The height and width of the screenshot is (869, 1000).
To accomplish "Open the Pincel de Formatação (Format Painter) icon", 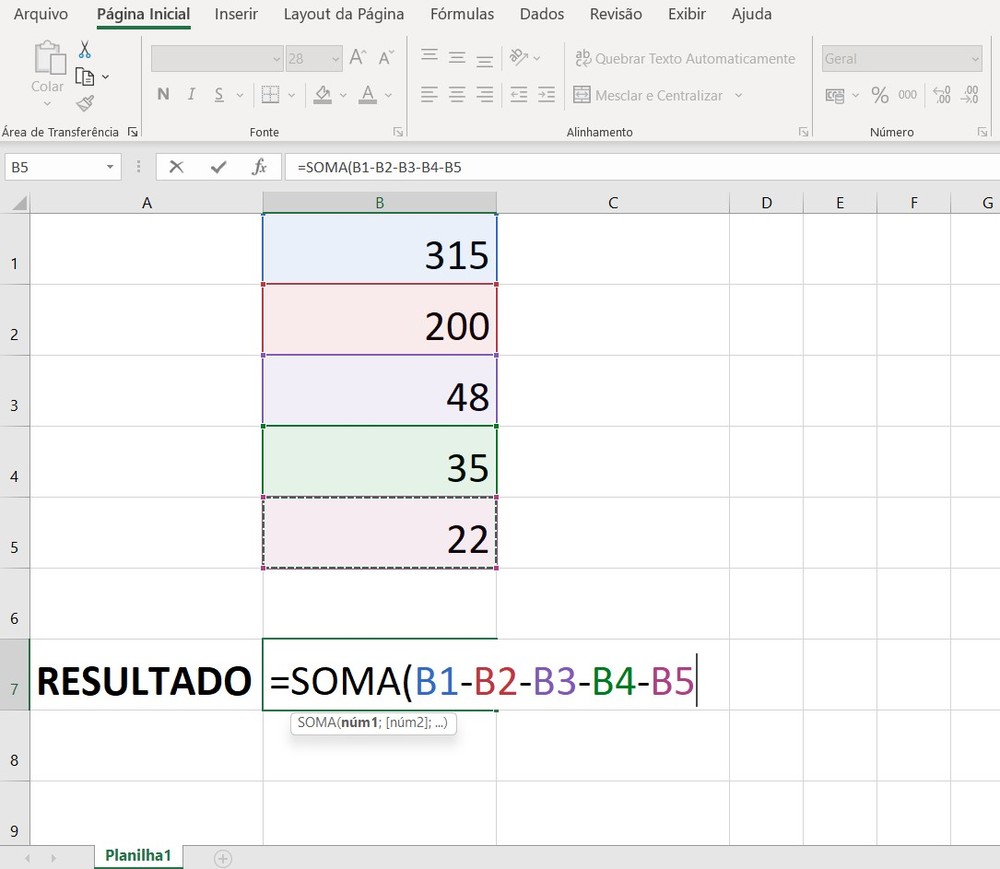I will (85, 103).
